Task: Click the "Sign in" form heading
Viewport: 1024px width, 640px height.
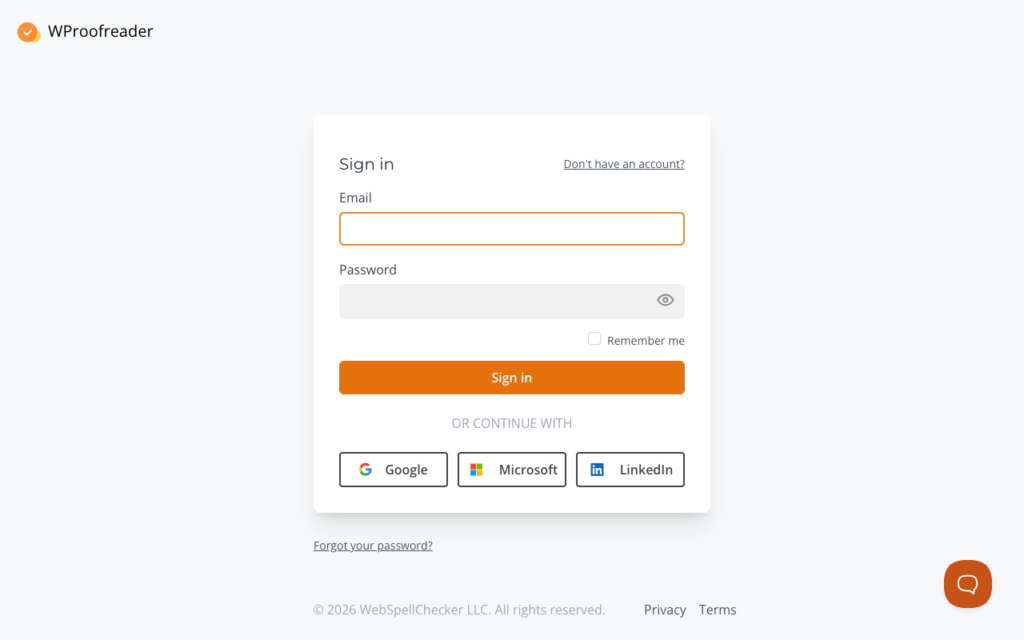Action: [366, 164]
